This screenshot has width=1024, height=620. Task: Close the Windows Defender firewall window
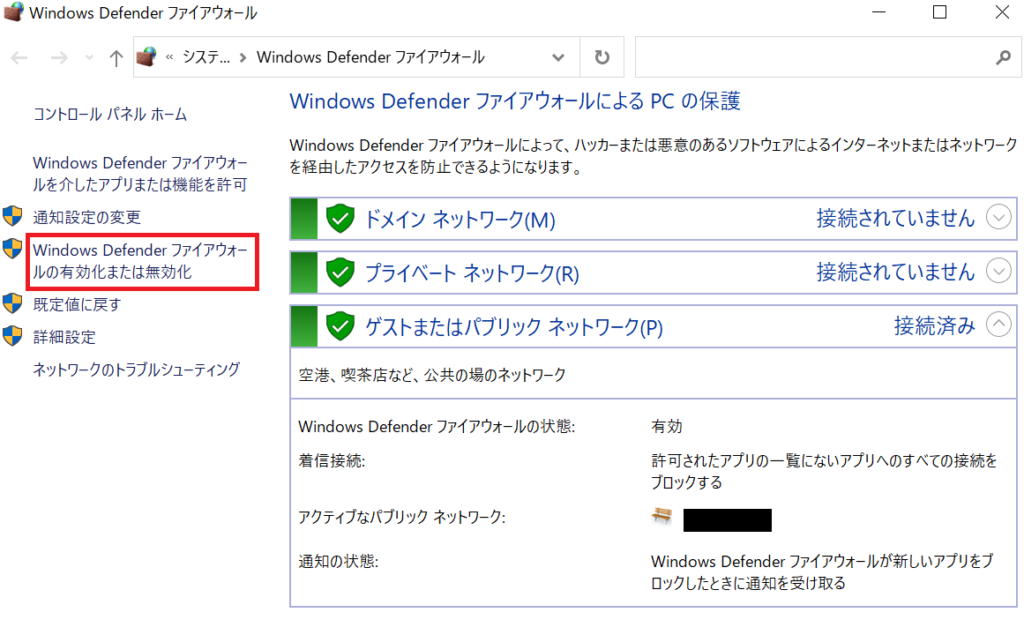pos(1002,12)
